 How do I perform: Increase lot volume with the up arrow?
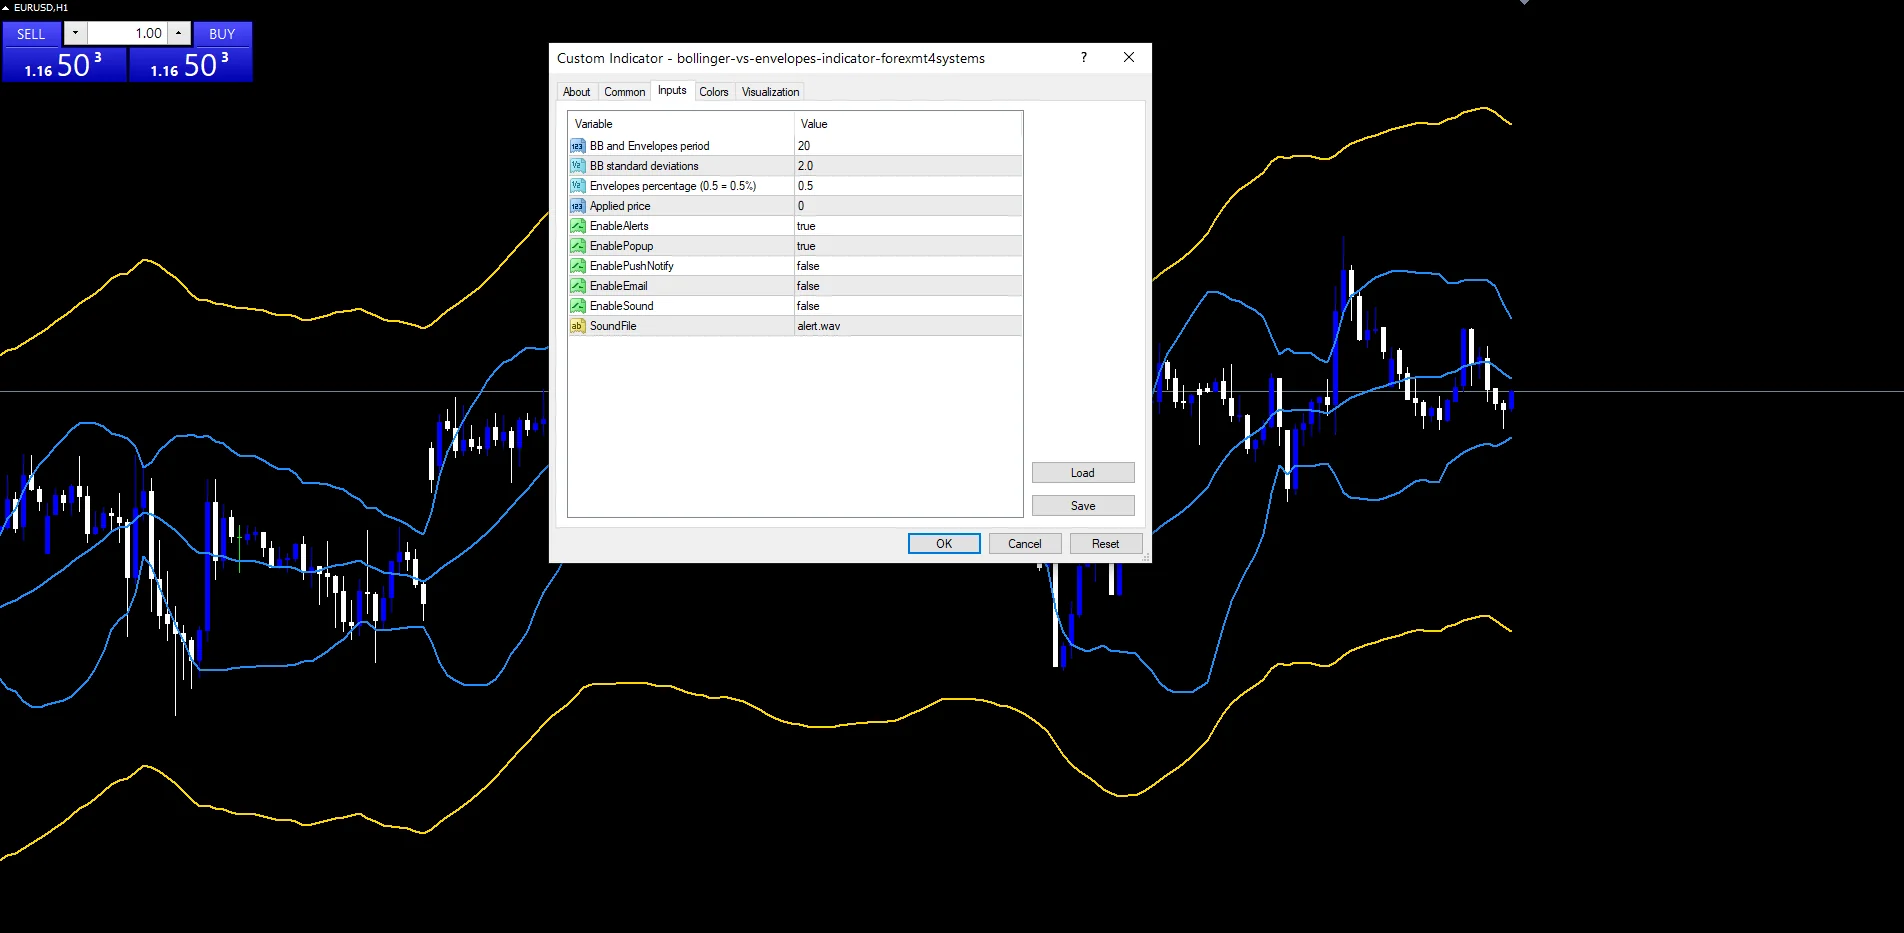point(178,33)
